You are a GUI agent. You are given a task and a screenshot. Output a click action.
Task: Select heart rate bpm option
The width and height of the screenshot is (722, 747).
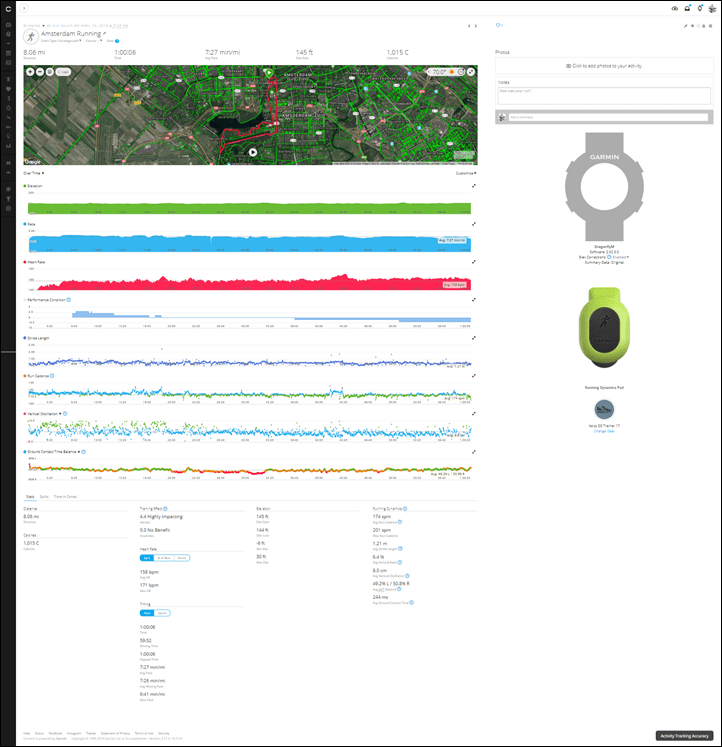click(x=147, y=558)
